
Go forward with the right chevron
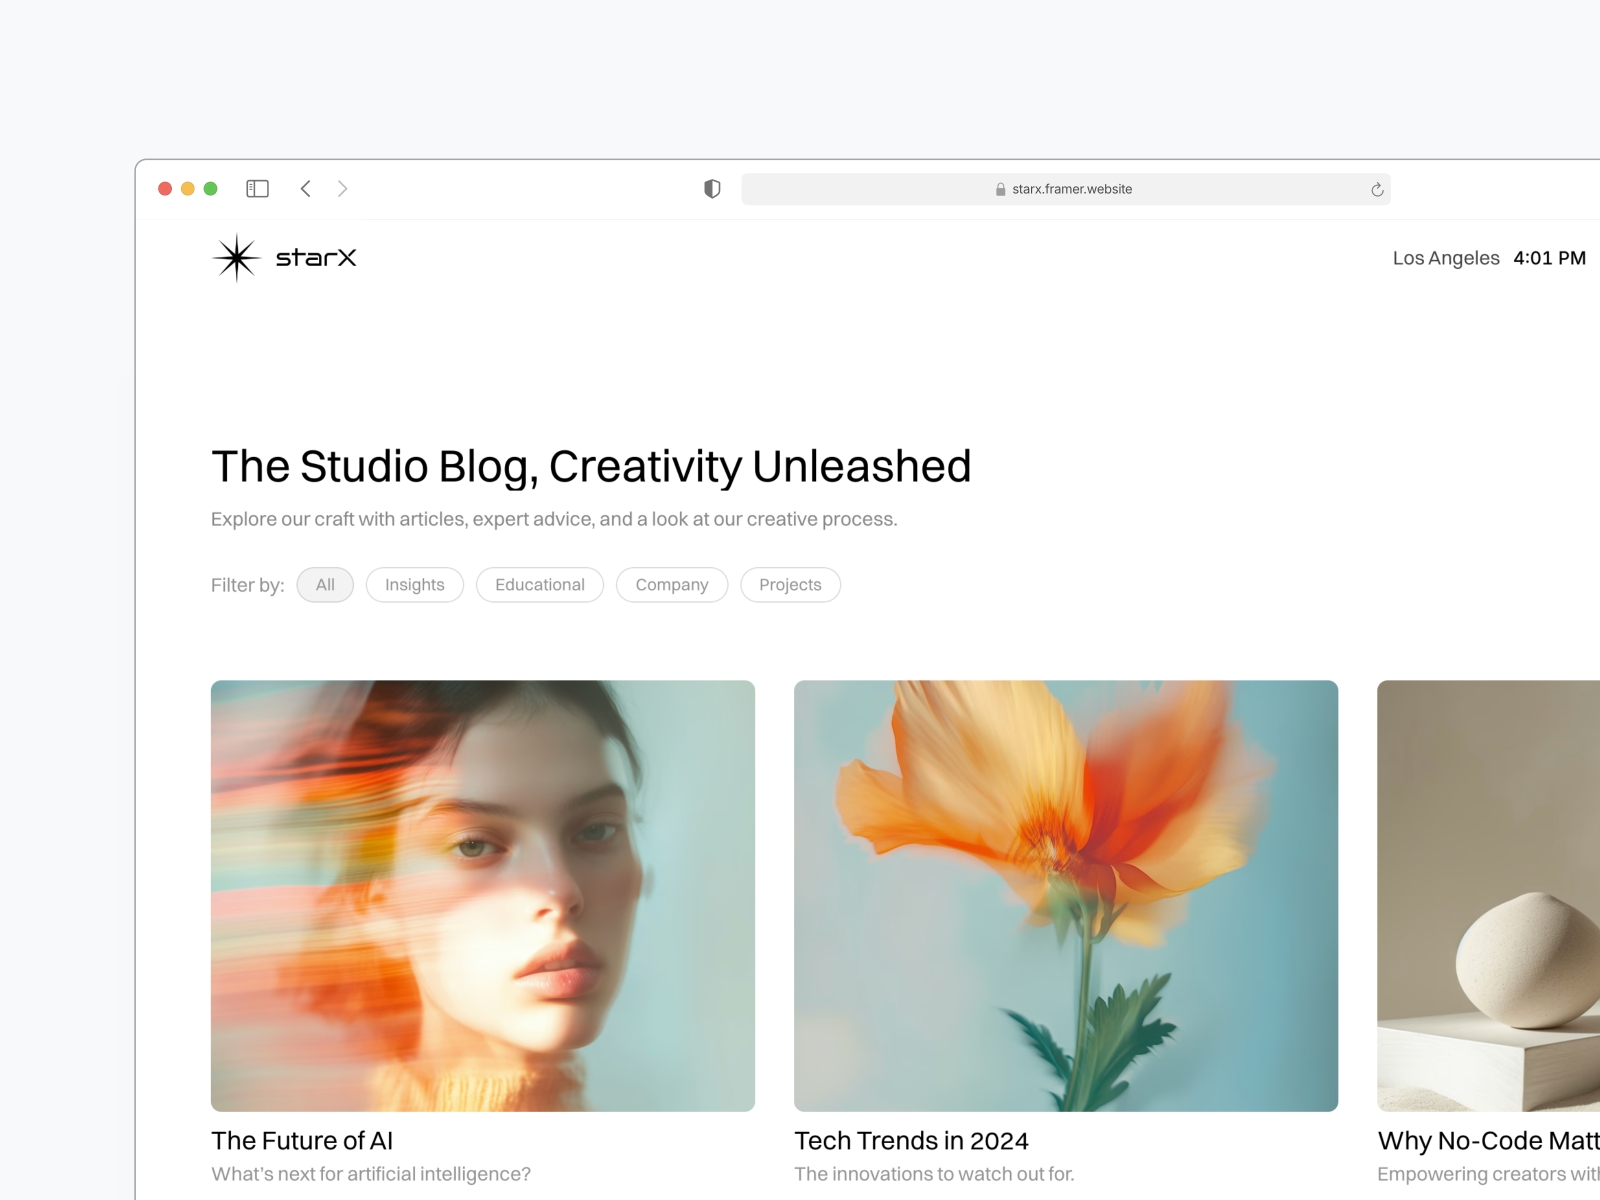tap(343, 189)
